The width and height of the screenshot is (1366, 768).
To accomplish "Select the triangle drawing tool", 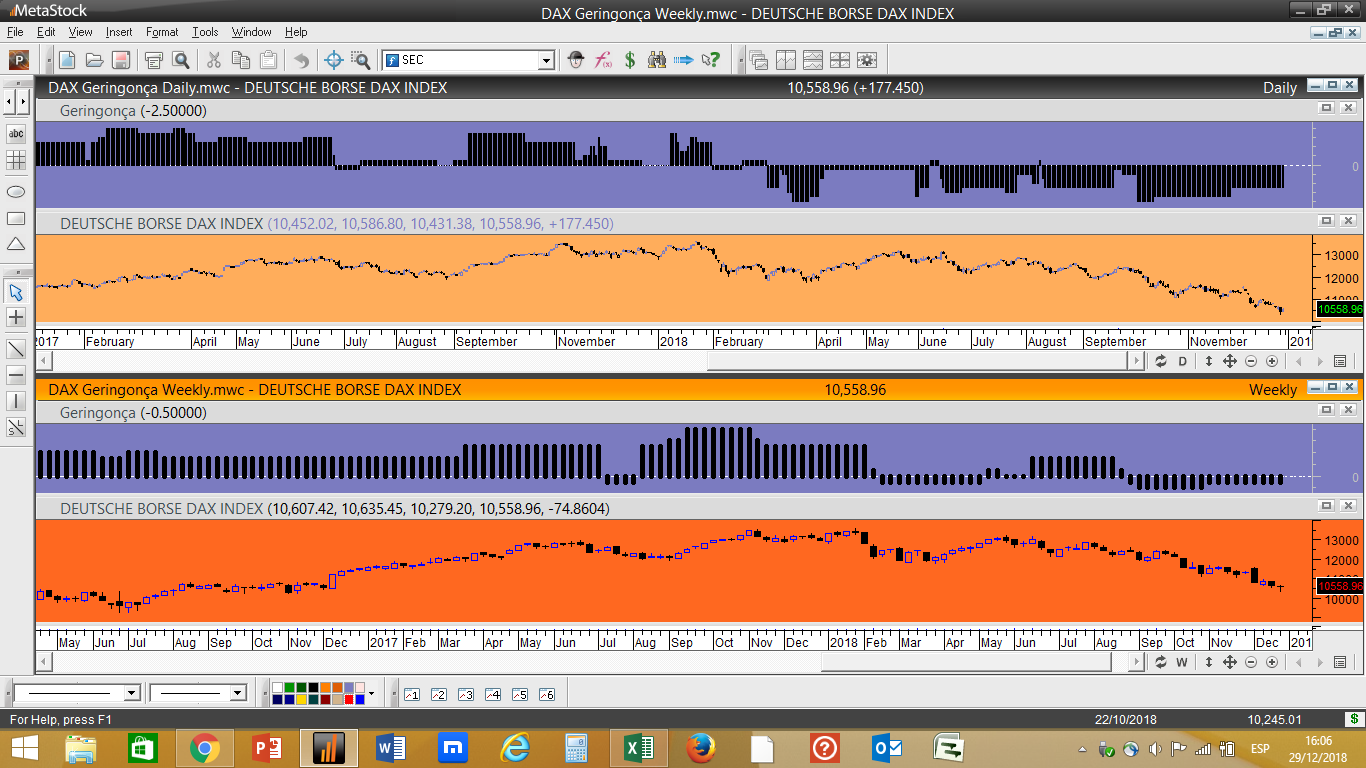I will click(16, 244).
